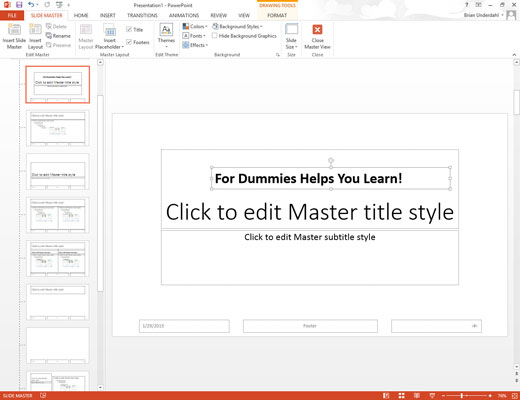This screenshot has height=400, width=520.
Task: Expand the Effects dropdown
Action: [195, 45]
